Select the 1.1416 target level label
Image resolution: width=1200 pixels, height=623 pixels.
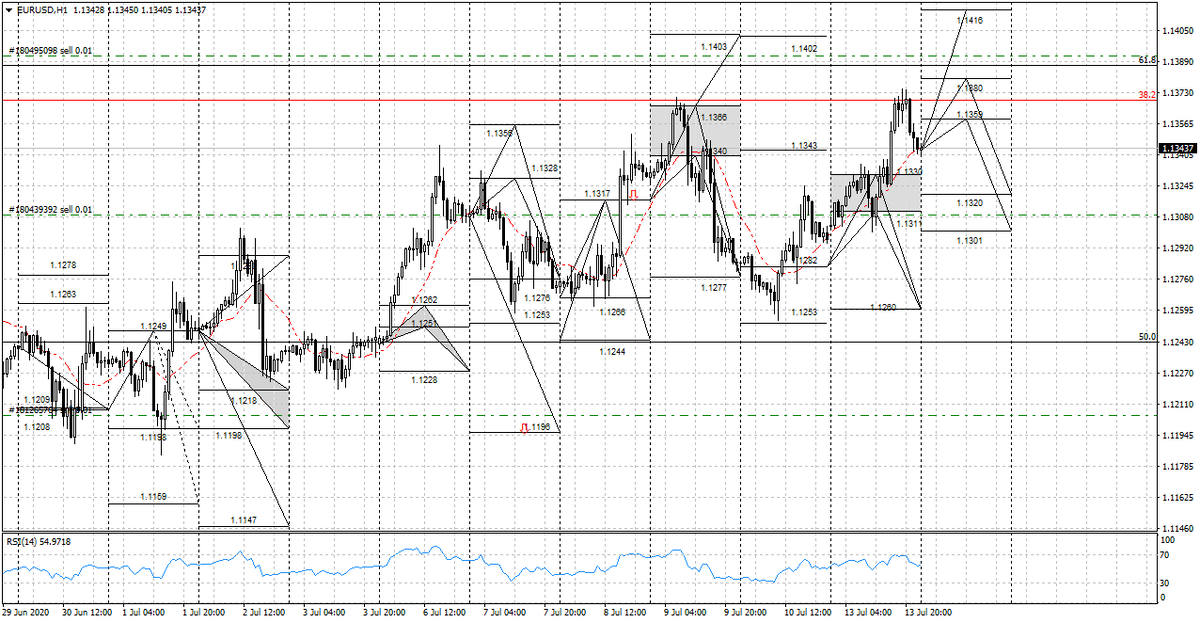(x=968, y=20)
